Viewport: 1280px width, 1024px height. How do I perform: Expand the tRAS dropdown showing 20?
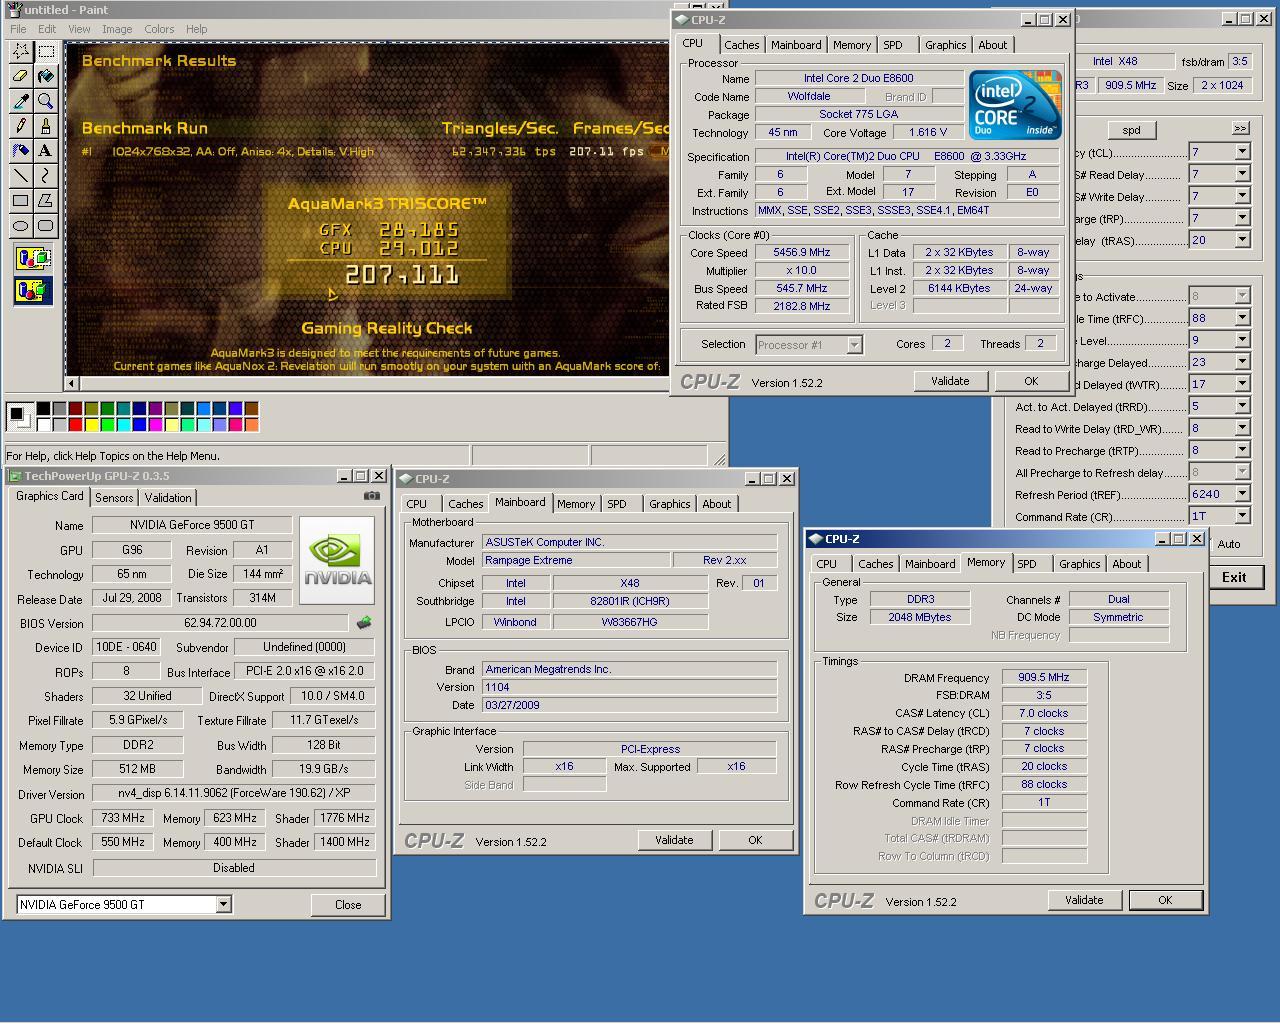pos(1242,240)
